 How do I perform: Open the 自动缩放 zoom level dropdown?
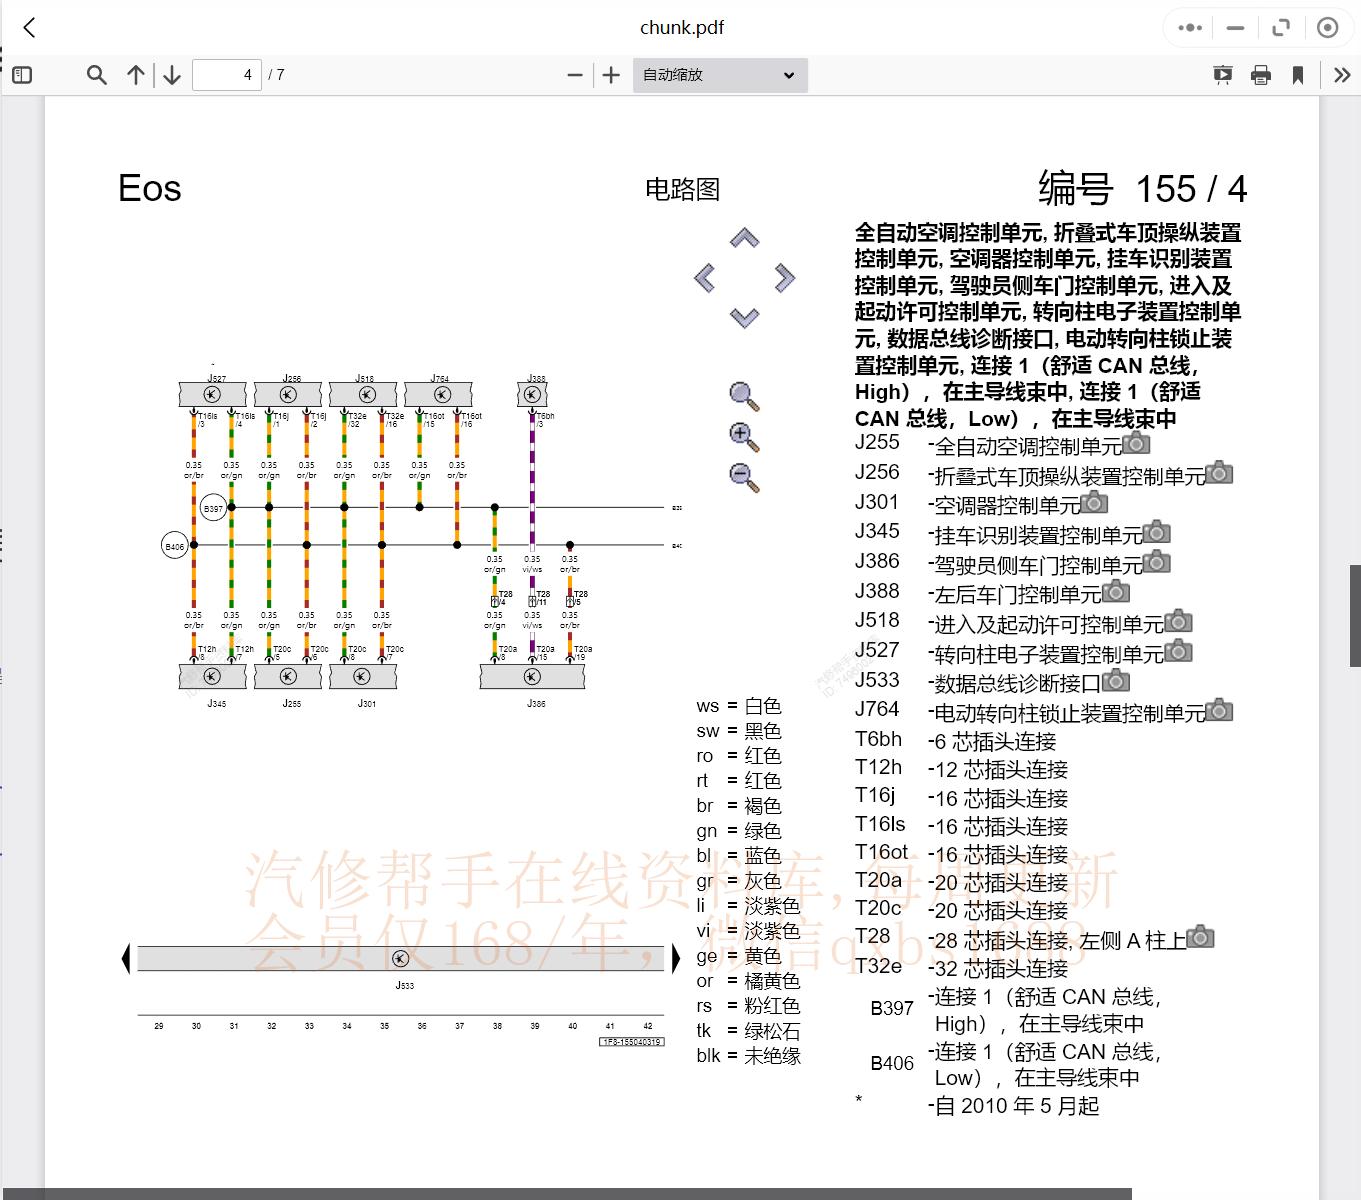[x=719, y=74]
